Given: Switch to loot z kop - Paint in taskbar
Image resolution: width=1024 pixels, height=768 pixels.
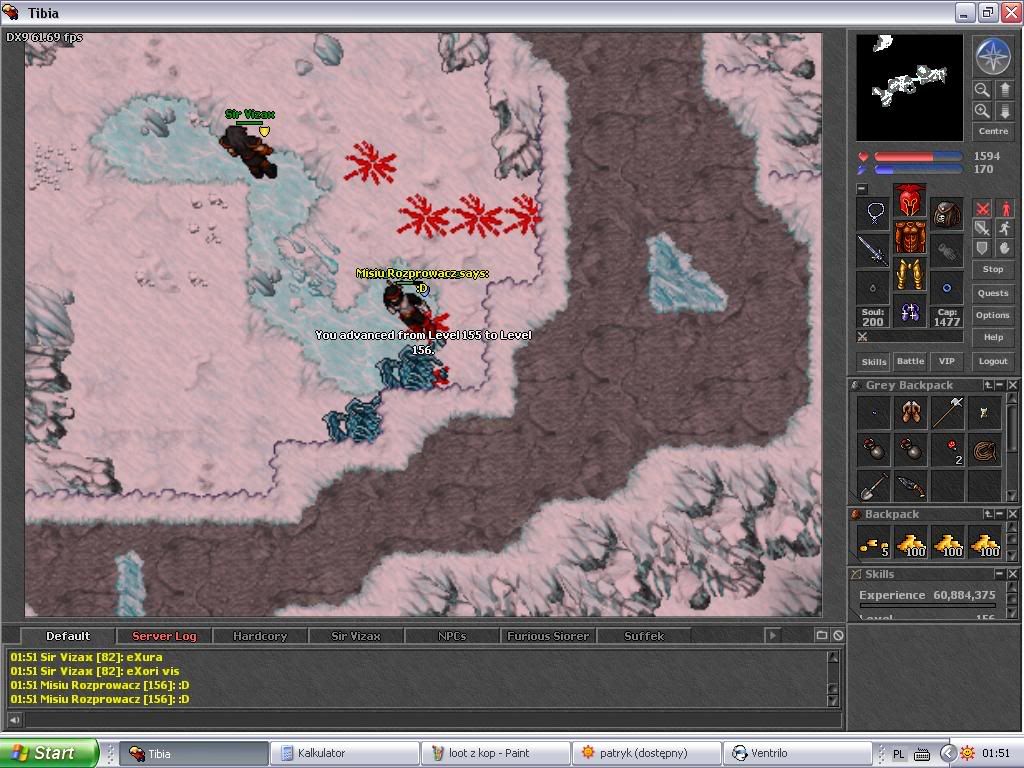Looking at the screenshot, I should click(496, 753).
